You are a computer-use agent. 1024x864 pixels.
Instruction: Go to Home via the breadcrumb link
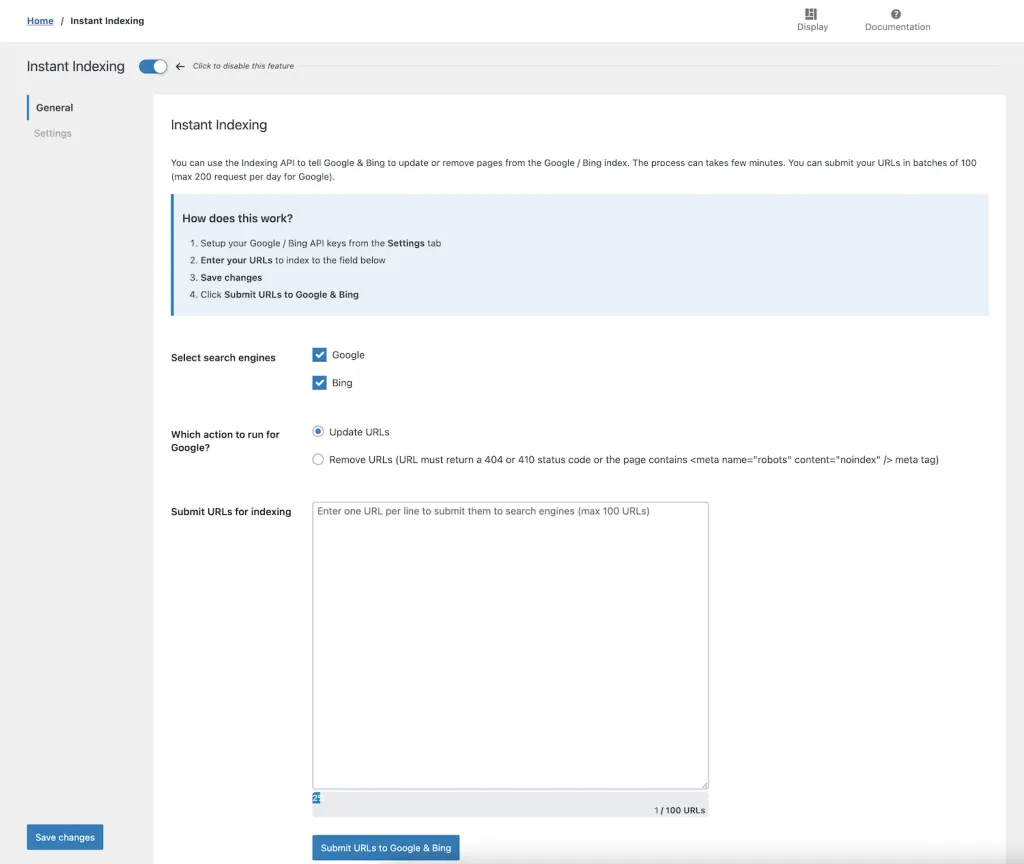click(x=40, y=21)
